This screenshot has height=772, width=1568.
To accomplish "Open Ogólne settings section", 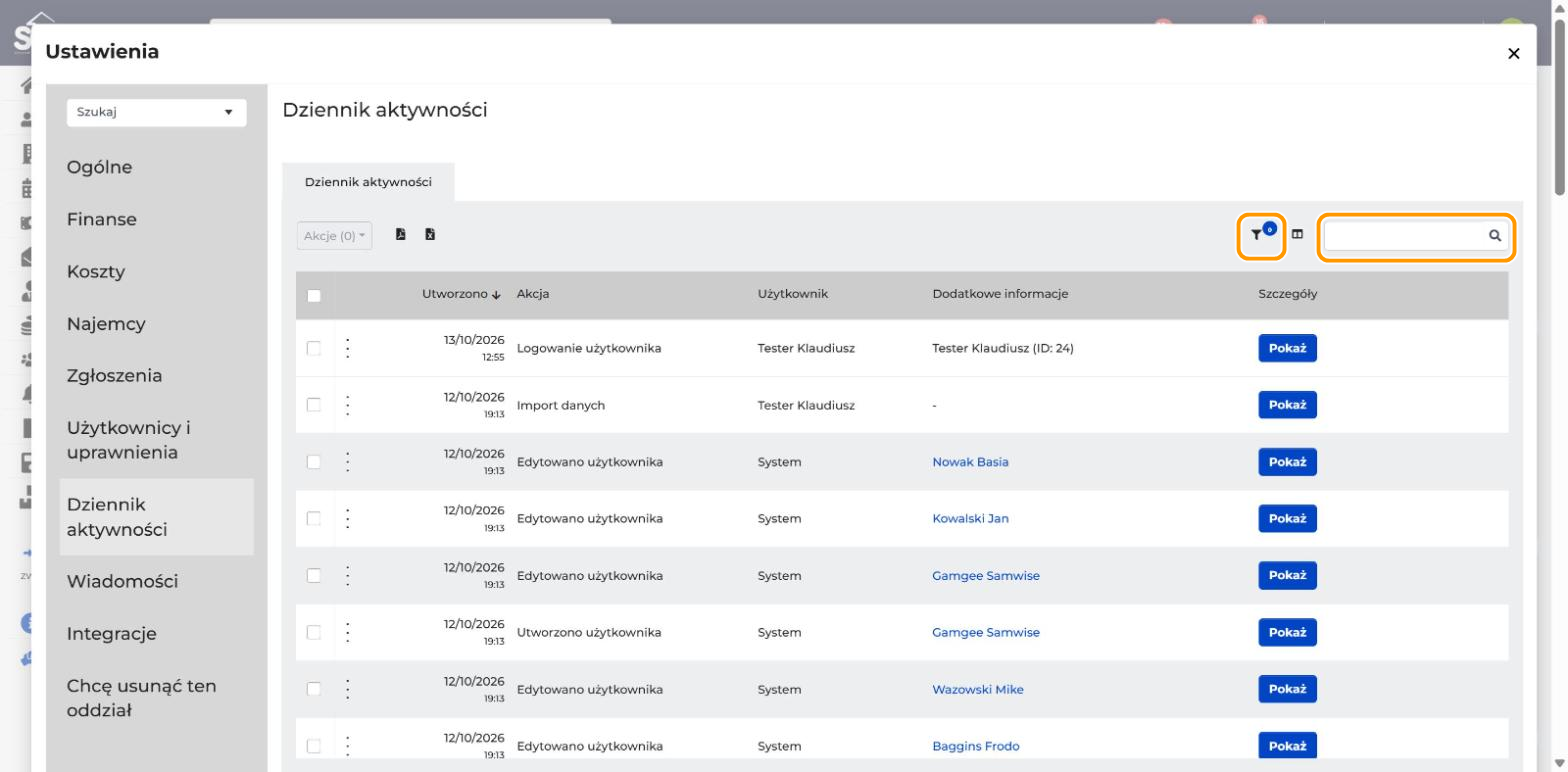I will 99,167.
